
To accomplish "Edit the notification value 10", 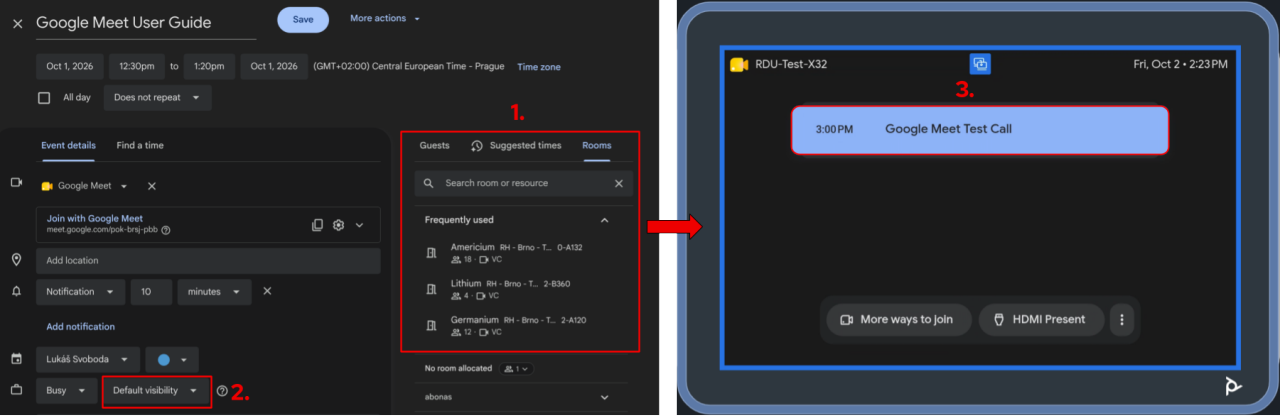I will 151,292.
